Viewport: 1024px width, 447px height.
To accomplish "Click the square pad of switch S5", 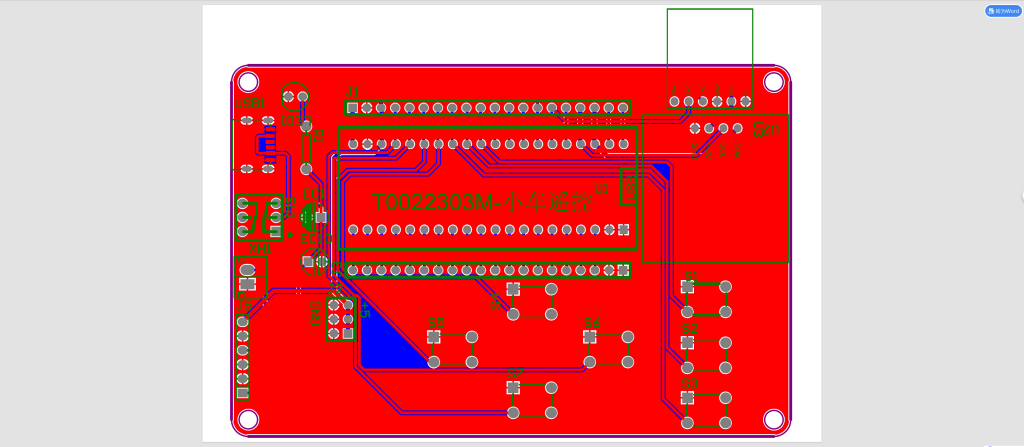I will coord(433,337).
